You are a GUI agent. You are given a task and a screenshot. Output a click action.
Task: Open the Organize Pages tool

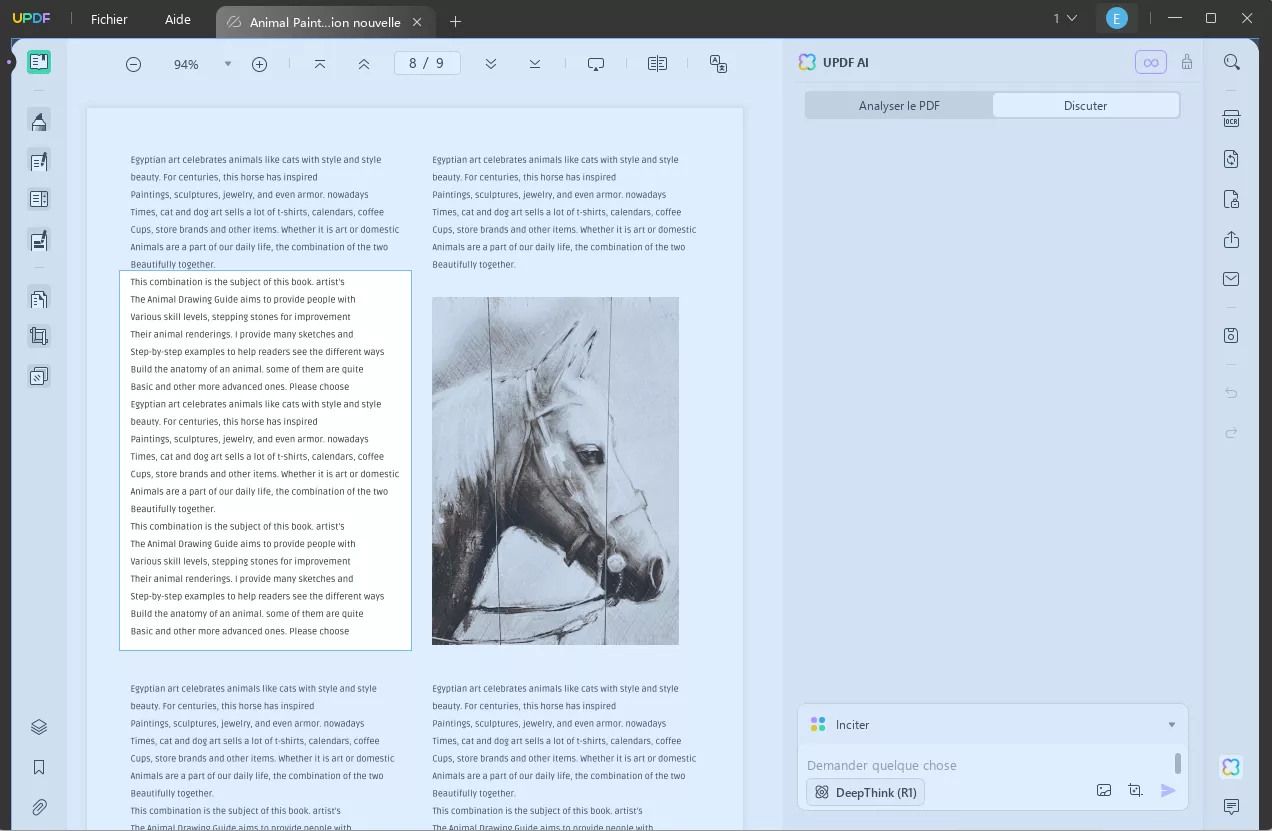pos(38,298)
